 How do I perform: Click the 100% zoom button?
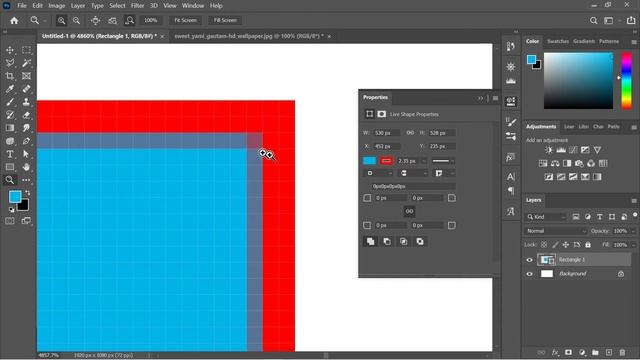151,20
